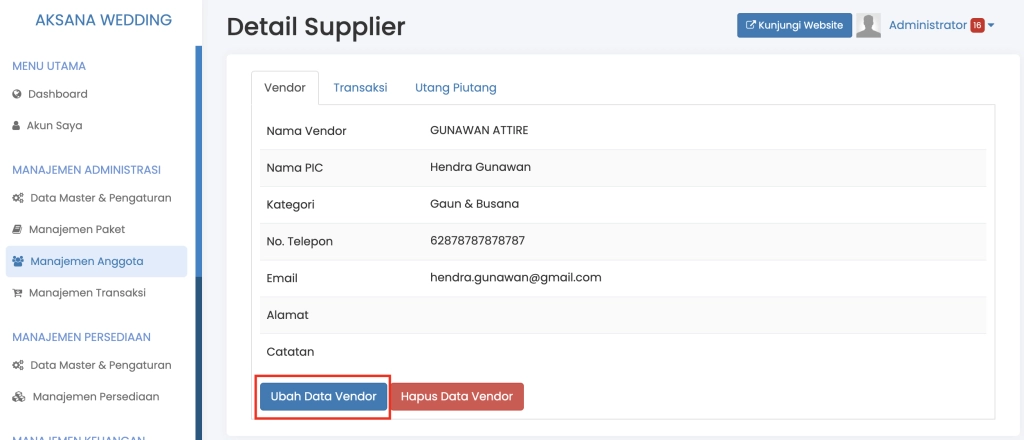Click the PIC name Hendra Gunawan
1024x440 pixels.
click(480, 167)
